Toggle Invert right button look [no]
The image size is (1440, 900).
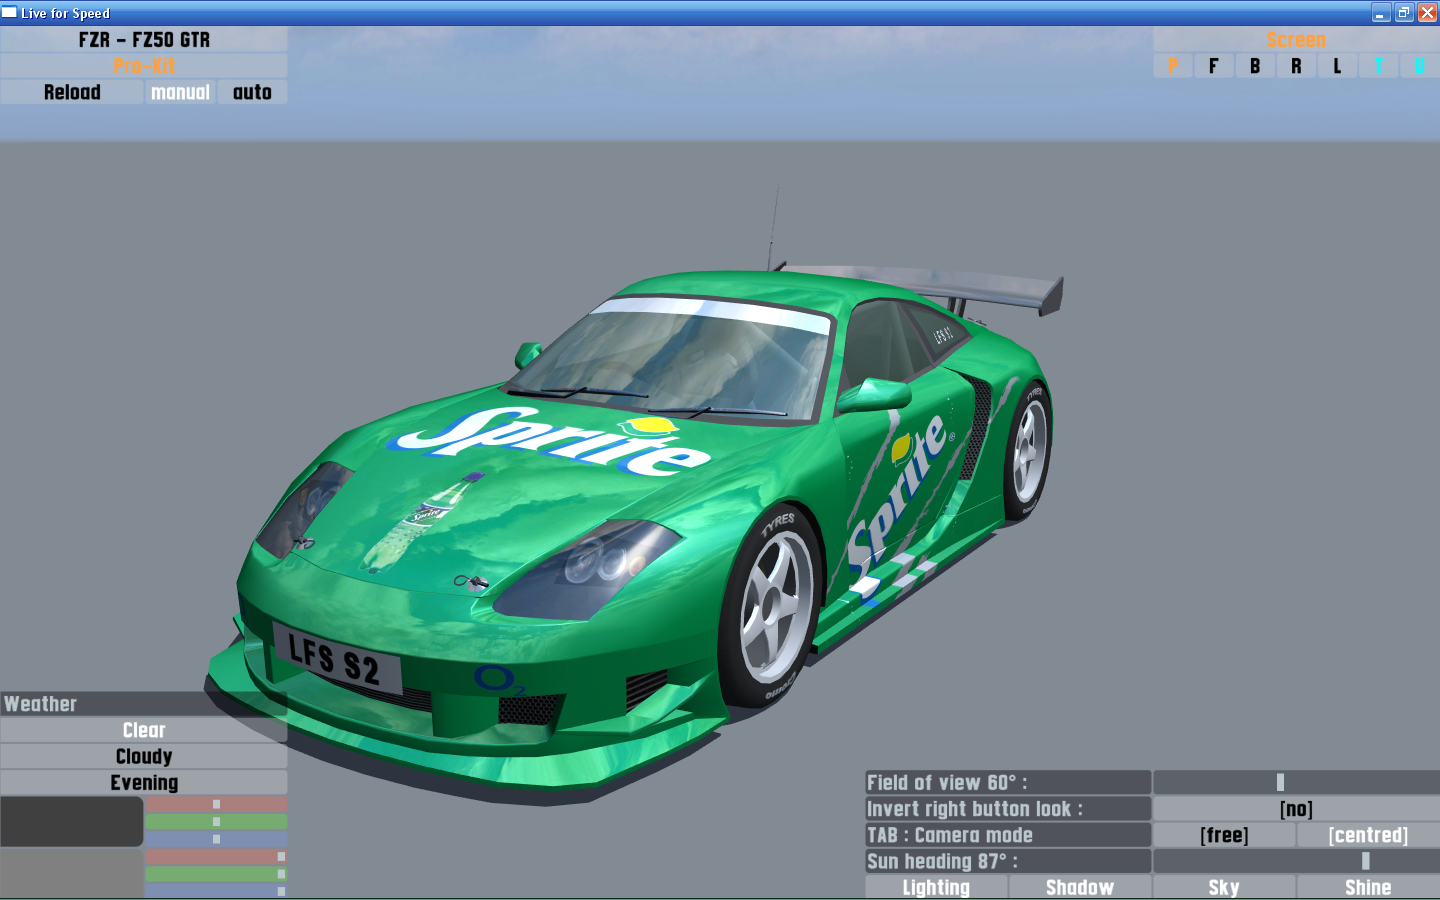(1296, 808)
